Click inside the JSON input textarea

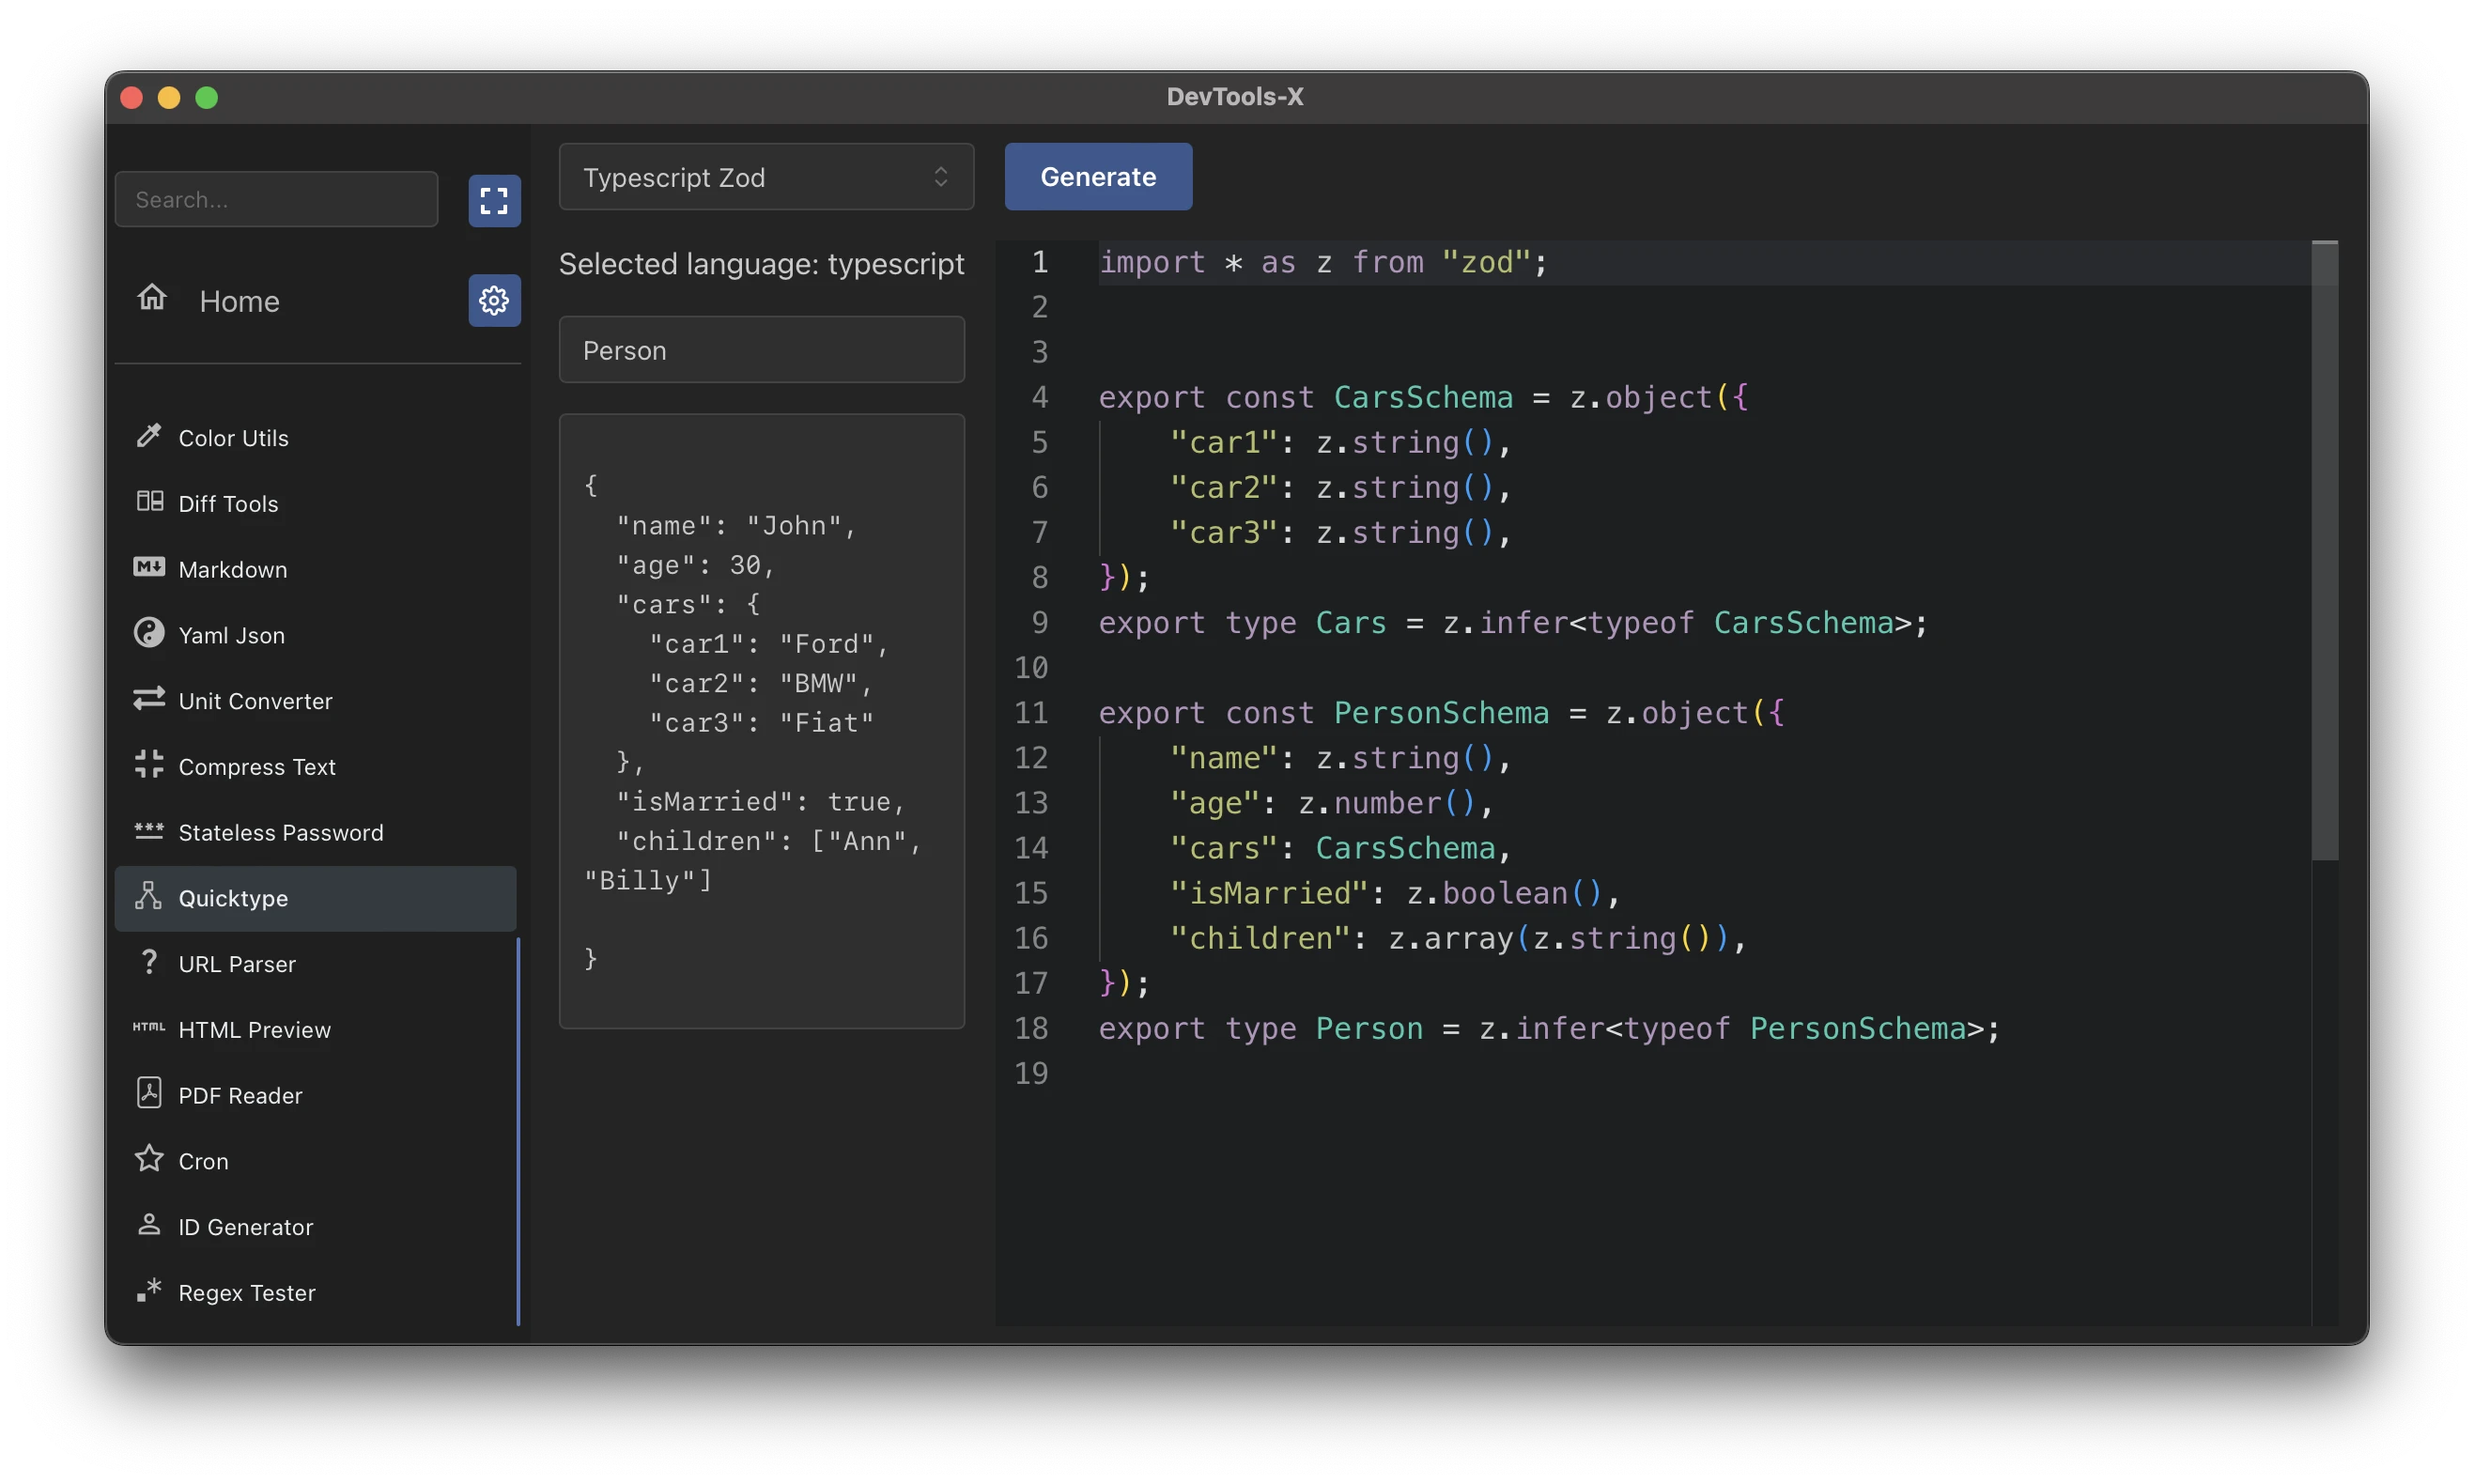762,721
